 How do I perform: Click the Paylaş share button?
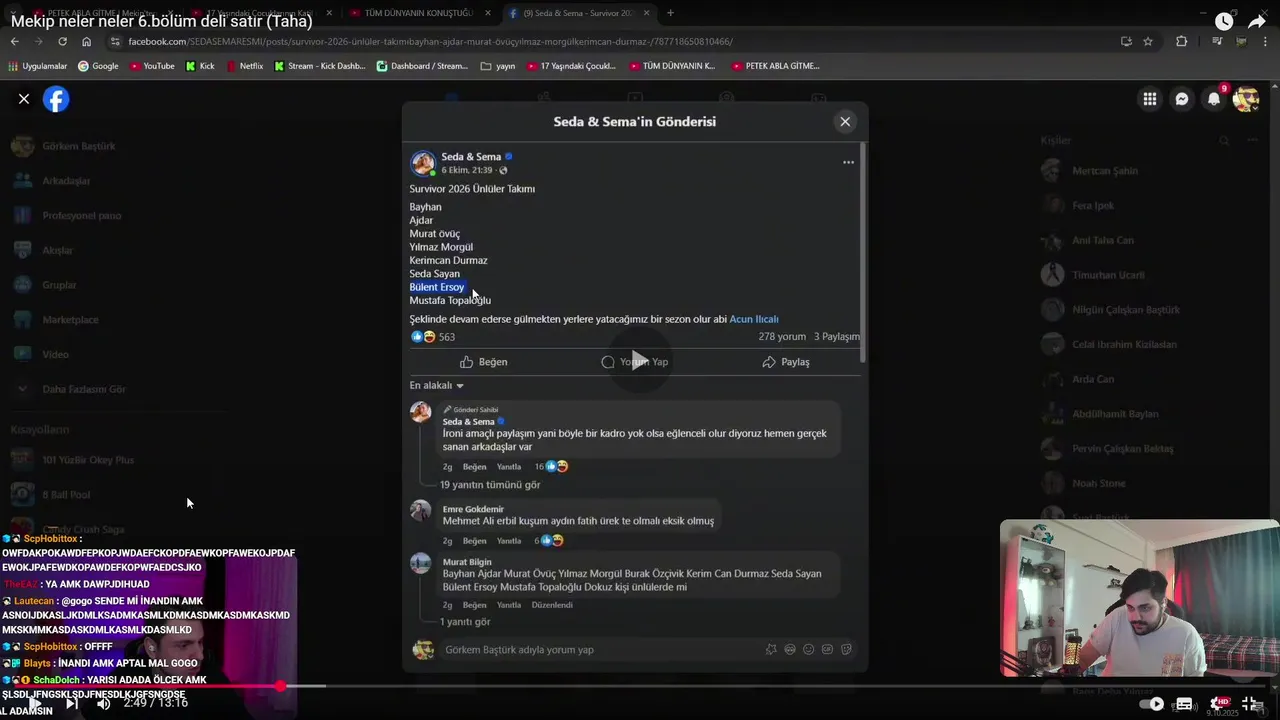(x=786, y=362)
